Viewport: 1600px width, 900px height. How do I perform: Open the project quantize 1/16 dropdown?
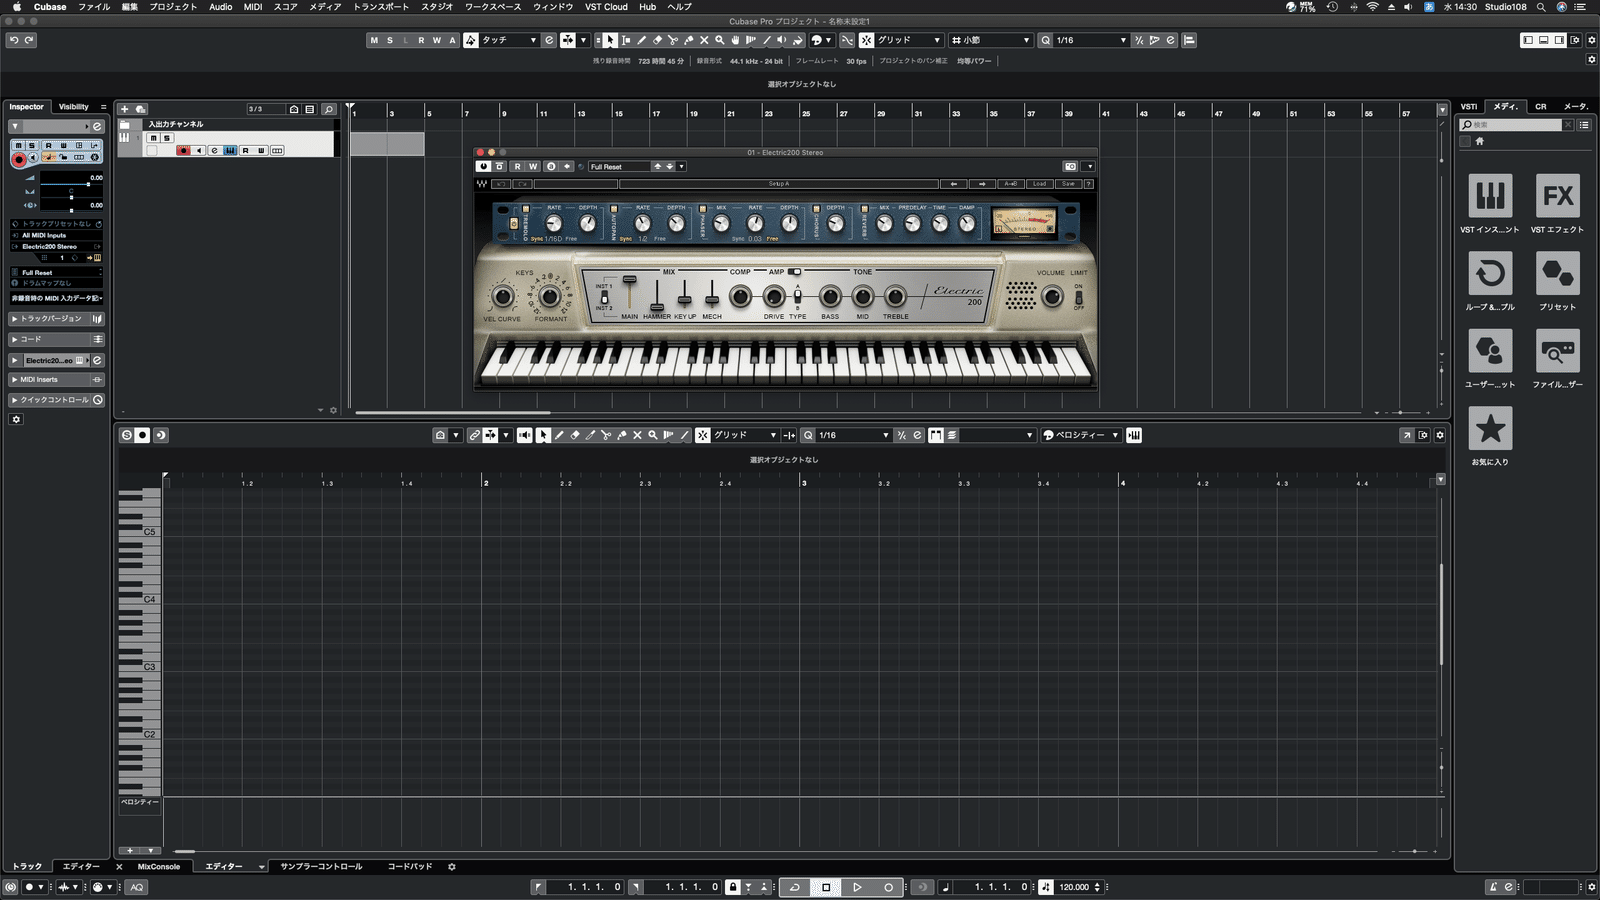1091,40
